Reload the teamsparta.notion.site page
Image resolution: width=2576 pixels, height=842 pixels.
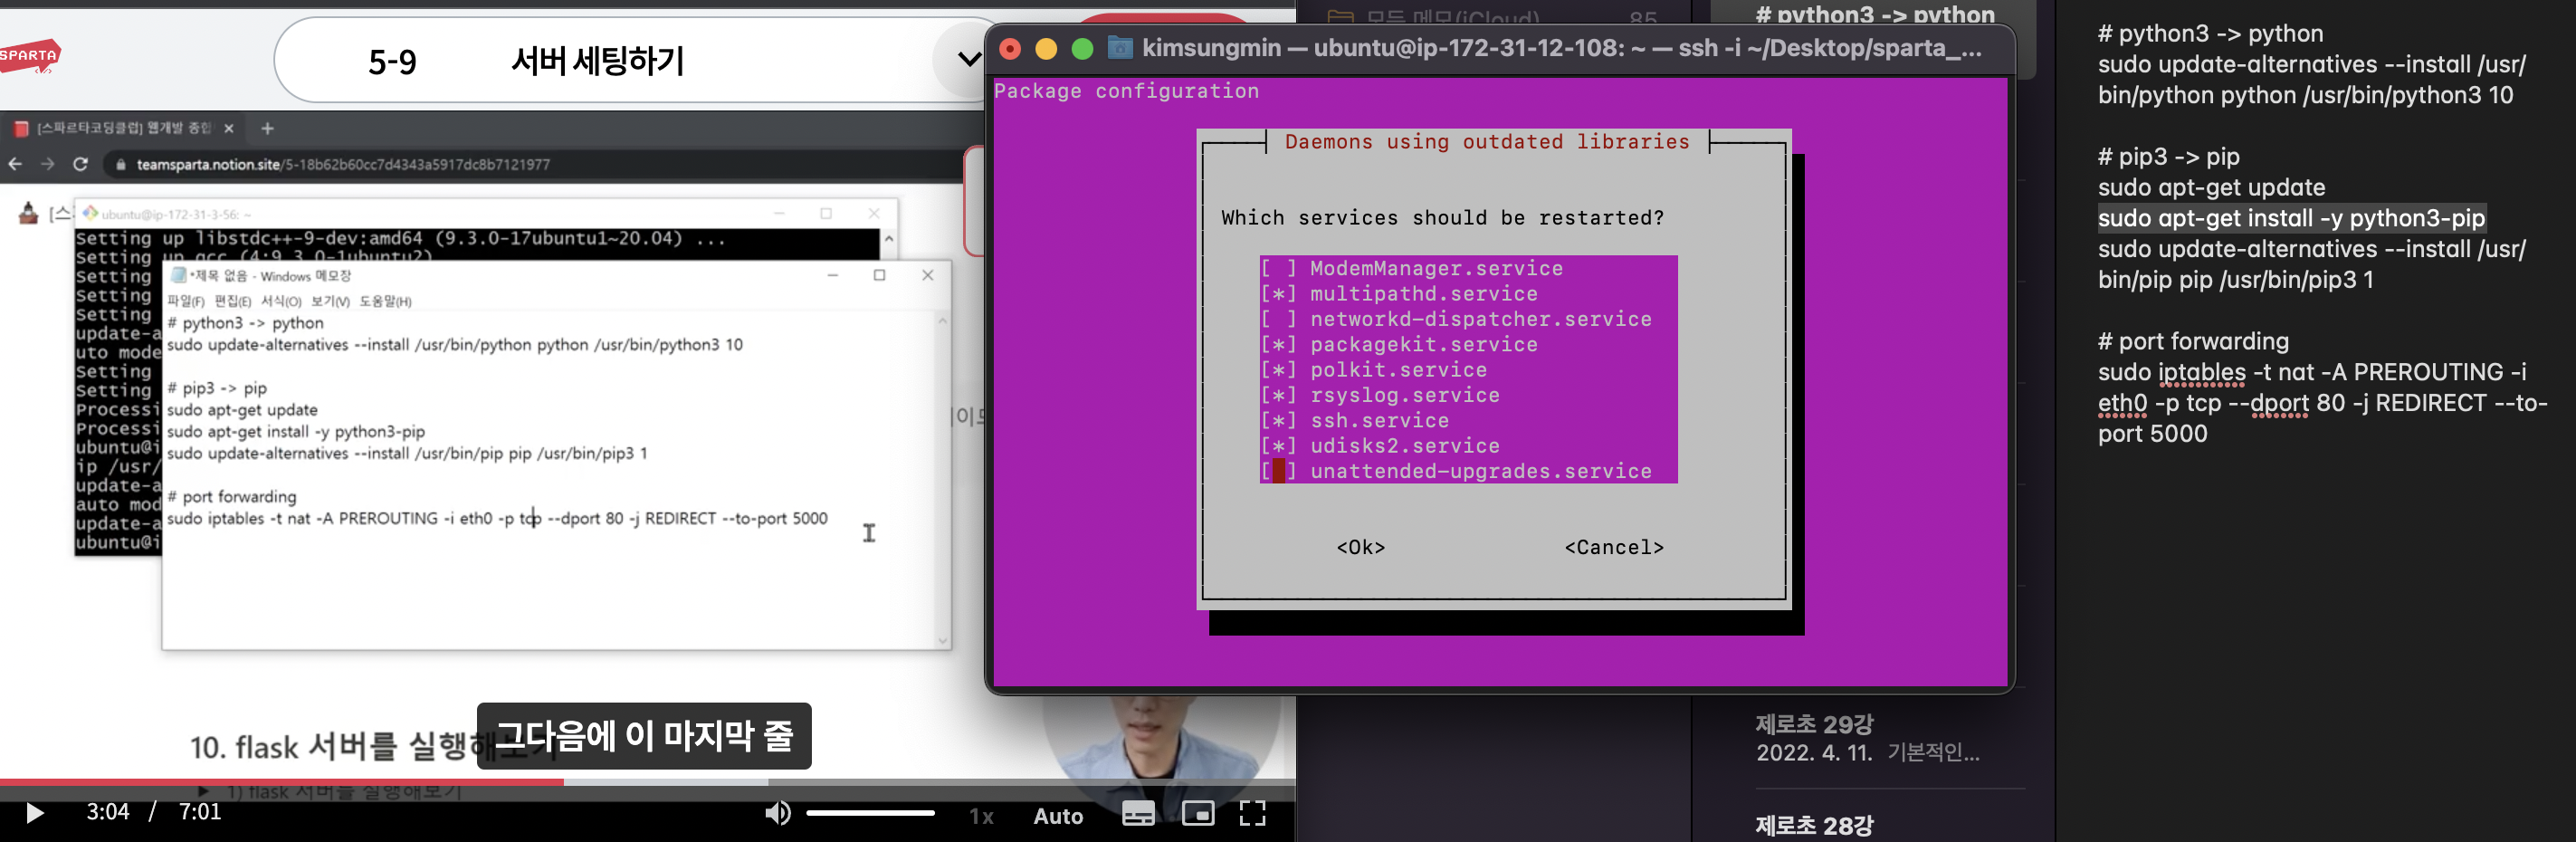coord(80,164)
